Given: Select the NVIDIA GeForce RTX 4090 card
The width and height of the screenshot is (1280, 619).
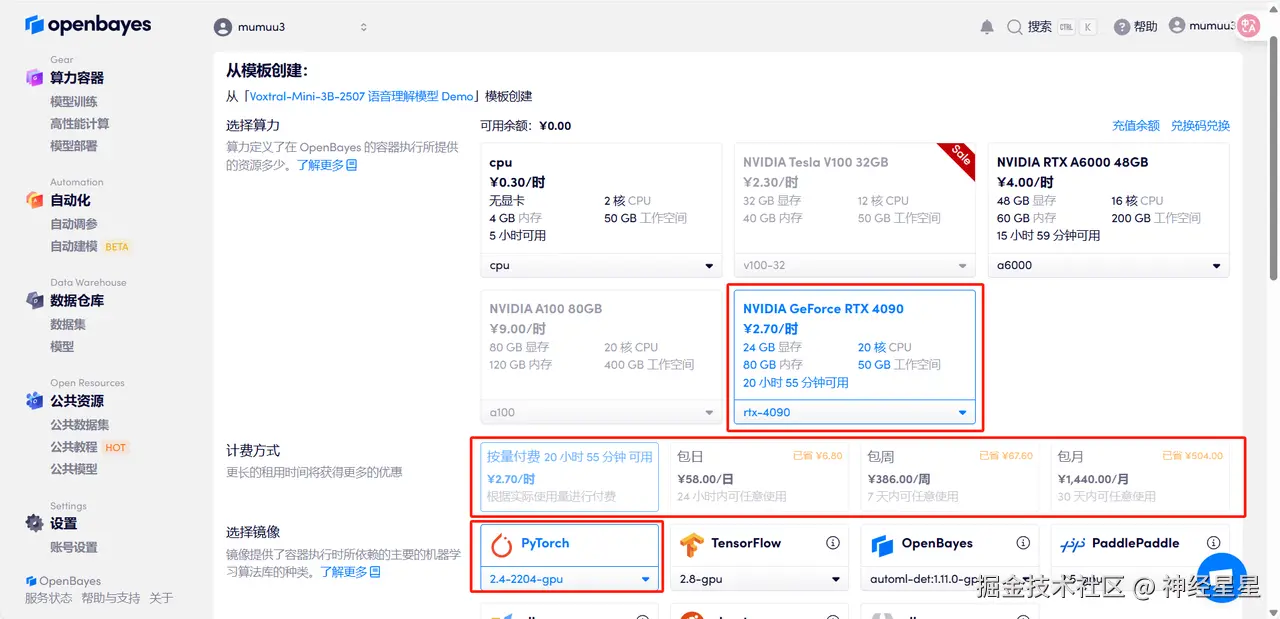Looking at the screenshot, I should point(855,357).
